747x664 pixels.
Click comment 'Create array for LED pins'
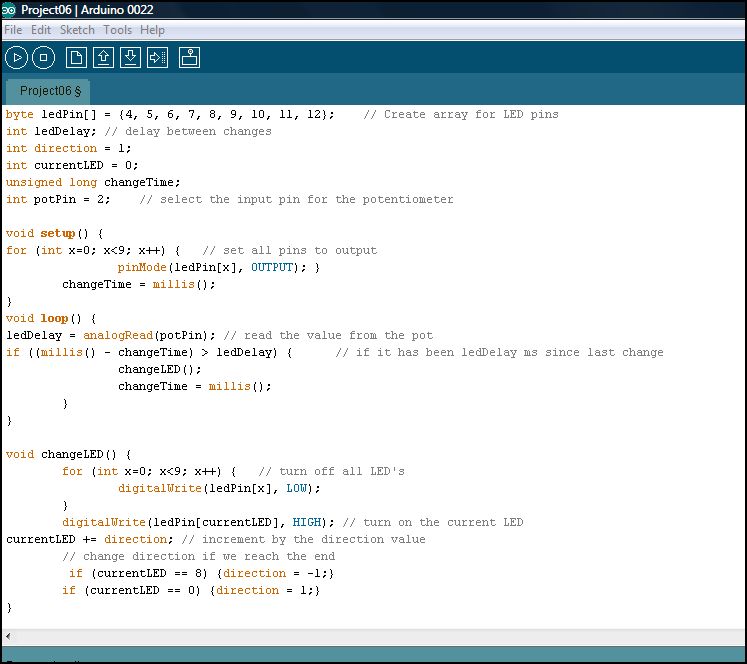(x=461, y=114)
